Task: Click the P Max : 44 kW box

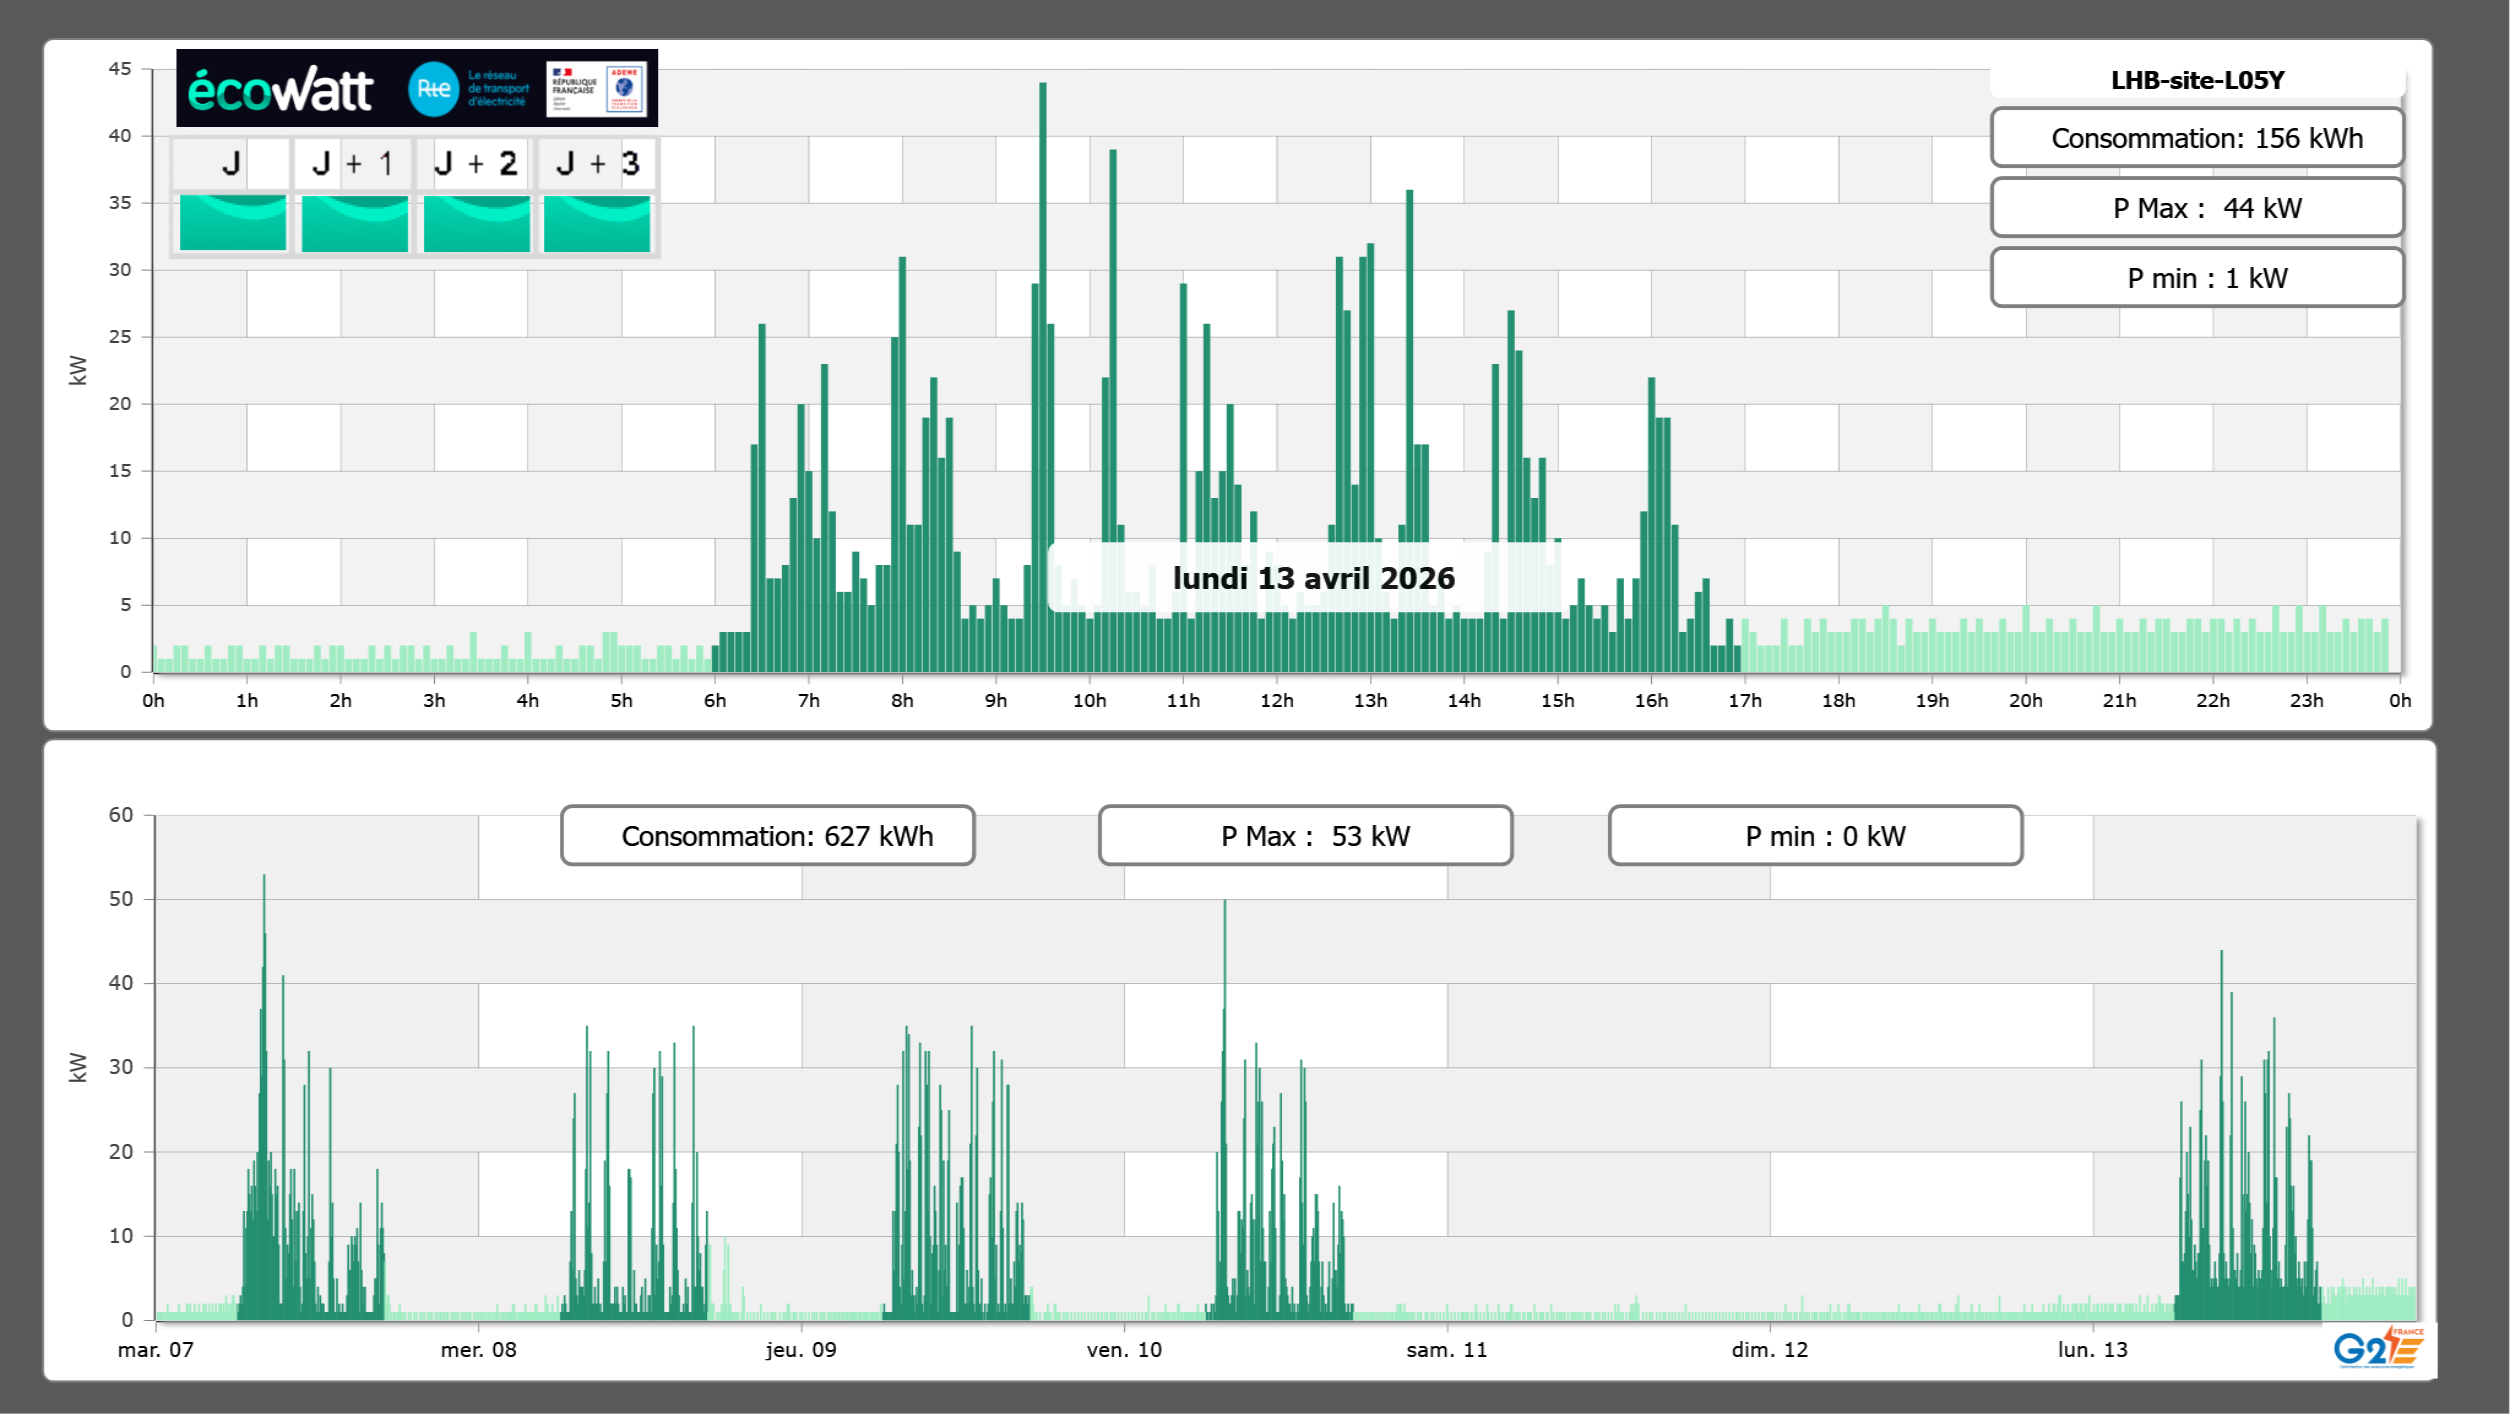Action: pos(2197,208)
